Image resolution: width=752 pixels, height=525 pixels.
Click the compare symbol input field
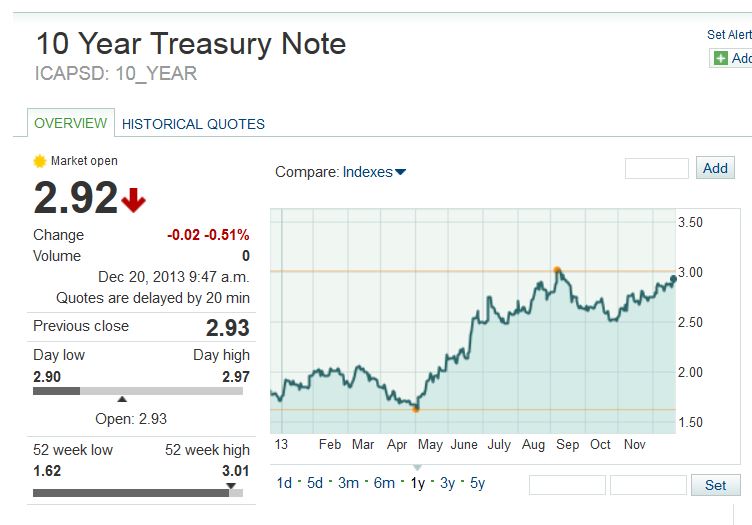click(x=656, y=168)
